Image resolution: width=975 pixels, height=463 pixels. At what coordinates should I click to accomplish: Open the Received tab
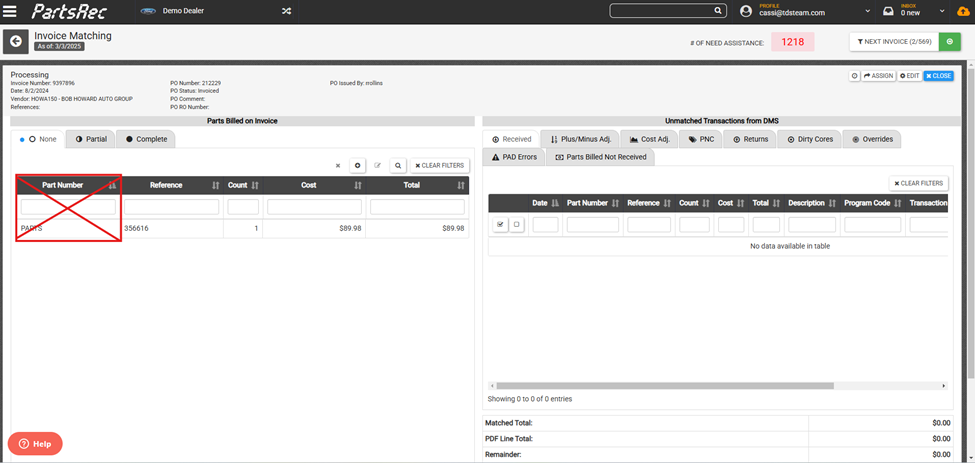coord(511,139)
